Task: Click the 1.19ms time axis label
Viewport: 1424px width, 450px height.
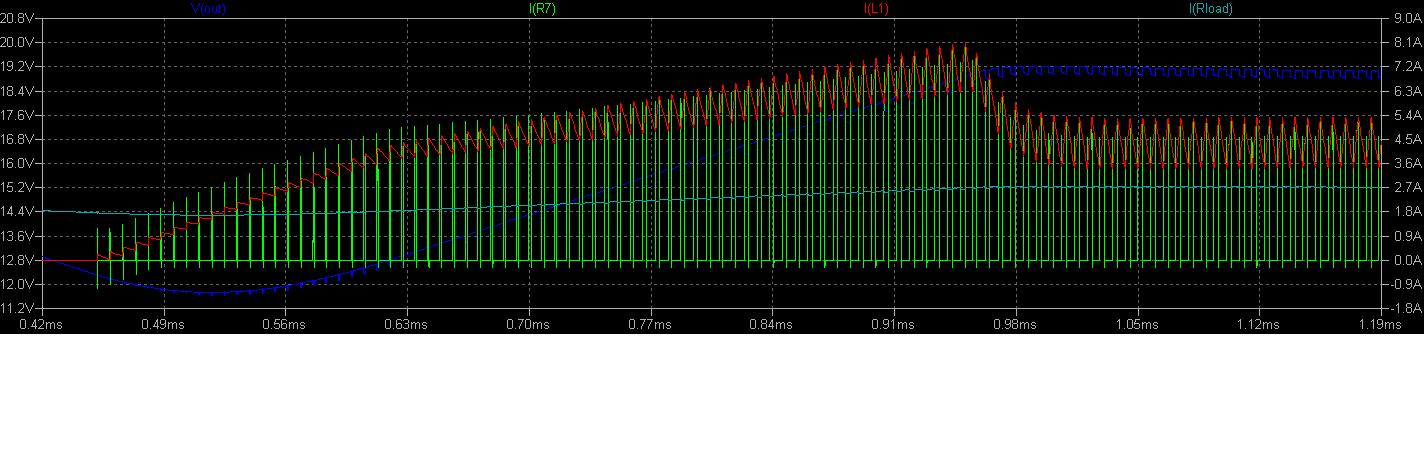Action: click(1379, 325)
